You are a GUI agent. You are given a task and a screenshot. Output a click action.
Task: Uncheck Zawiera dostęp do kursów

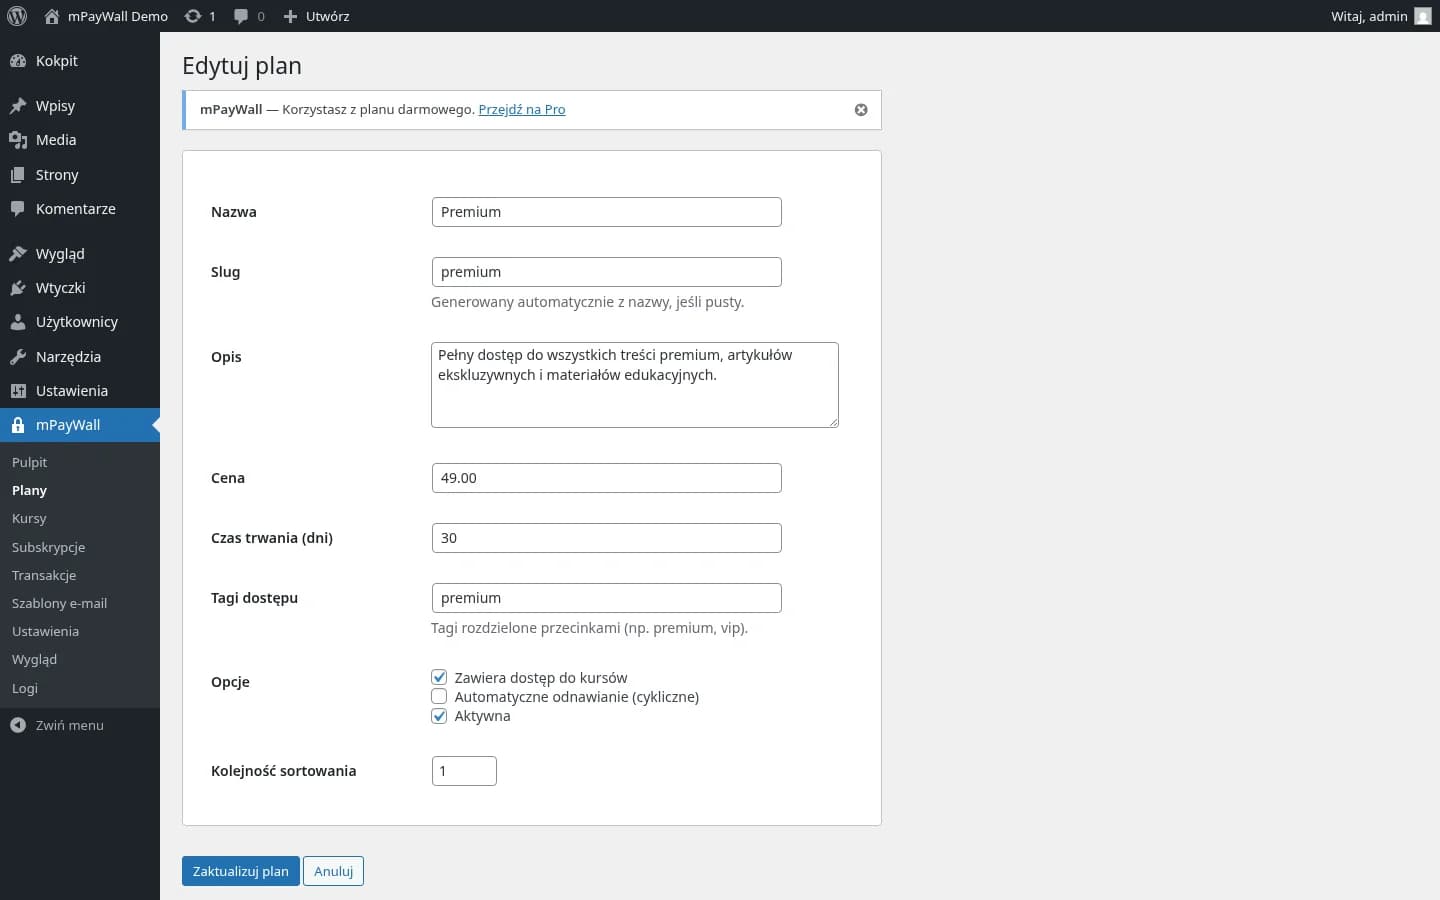[x=439, y=677]
